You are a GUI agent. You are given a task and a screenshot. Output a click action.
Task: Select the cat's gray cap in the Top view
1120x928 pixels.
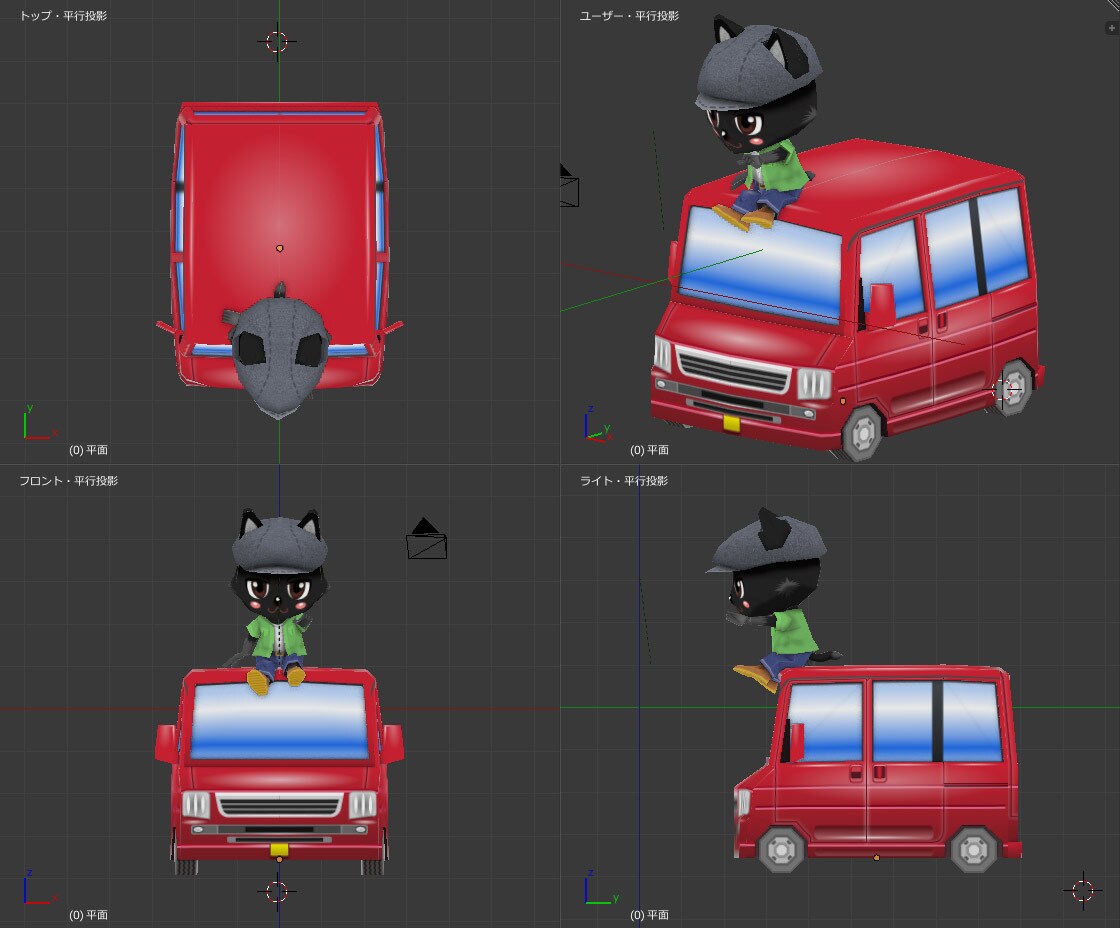pos(280,357)
